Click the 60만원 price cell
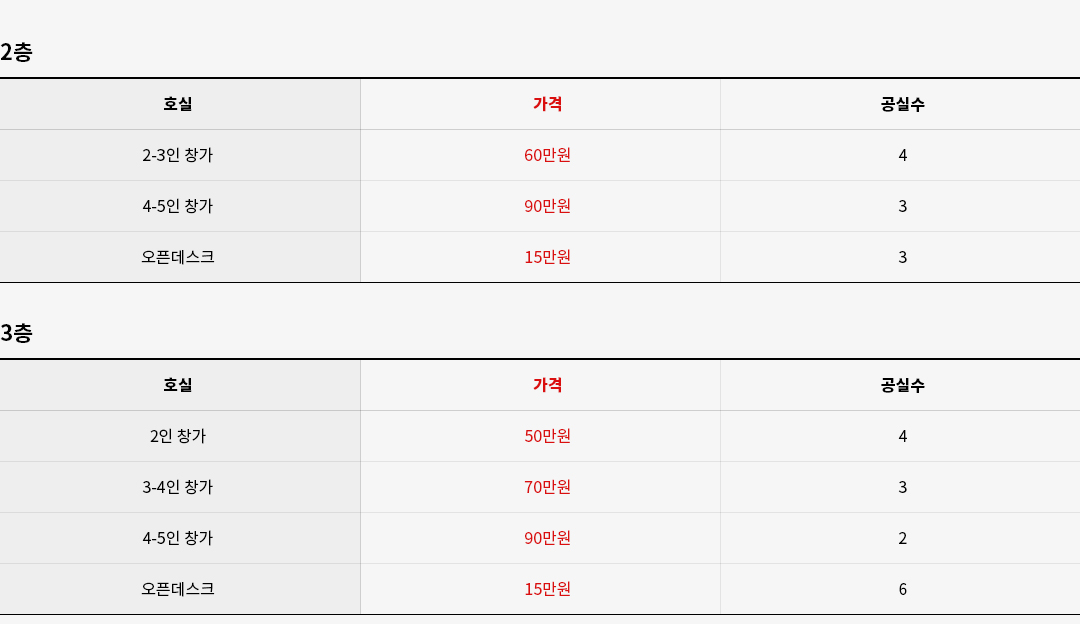 coord(548,155)
